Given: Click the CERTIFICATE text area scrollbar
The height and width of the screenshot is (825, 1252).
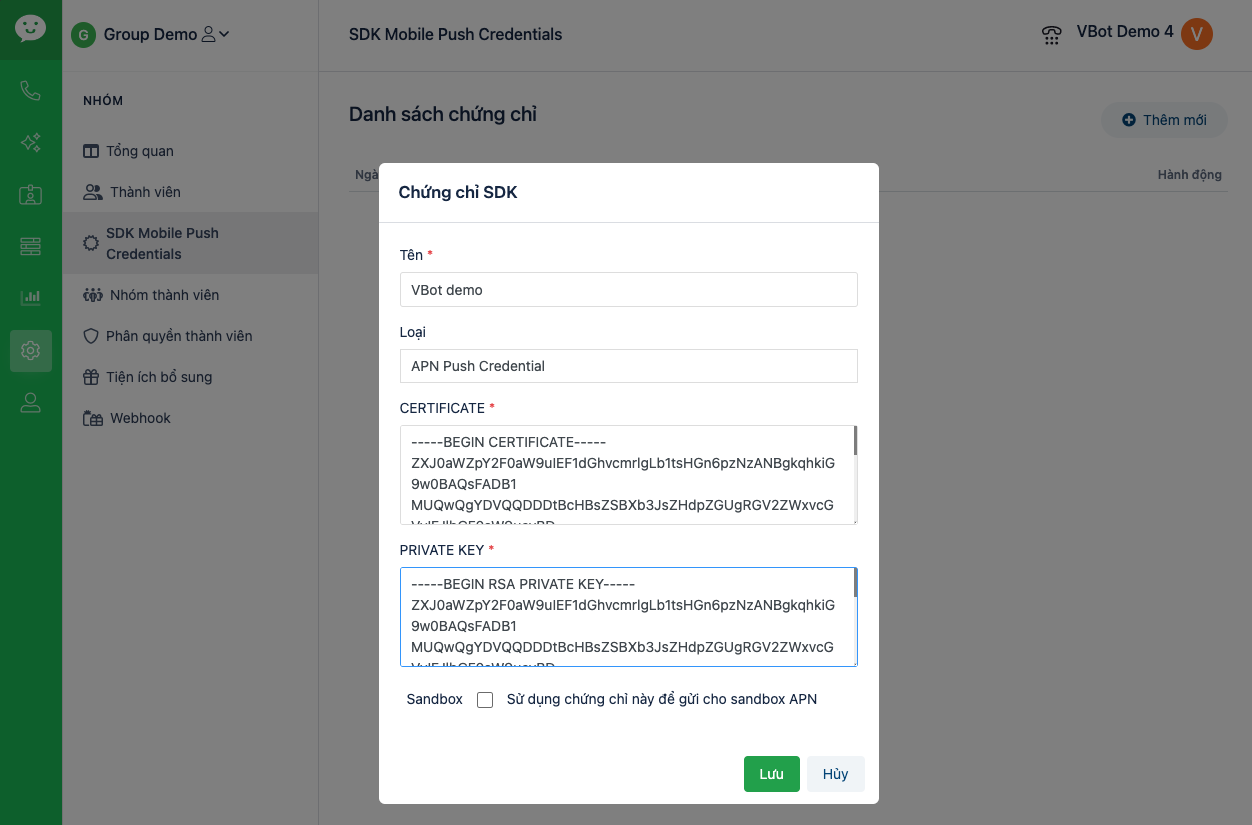Looking at the screenshot, I should pos(855,442).
